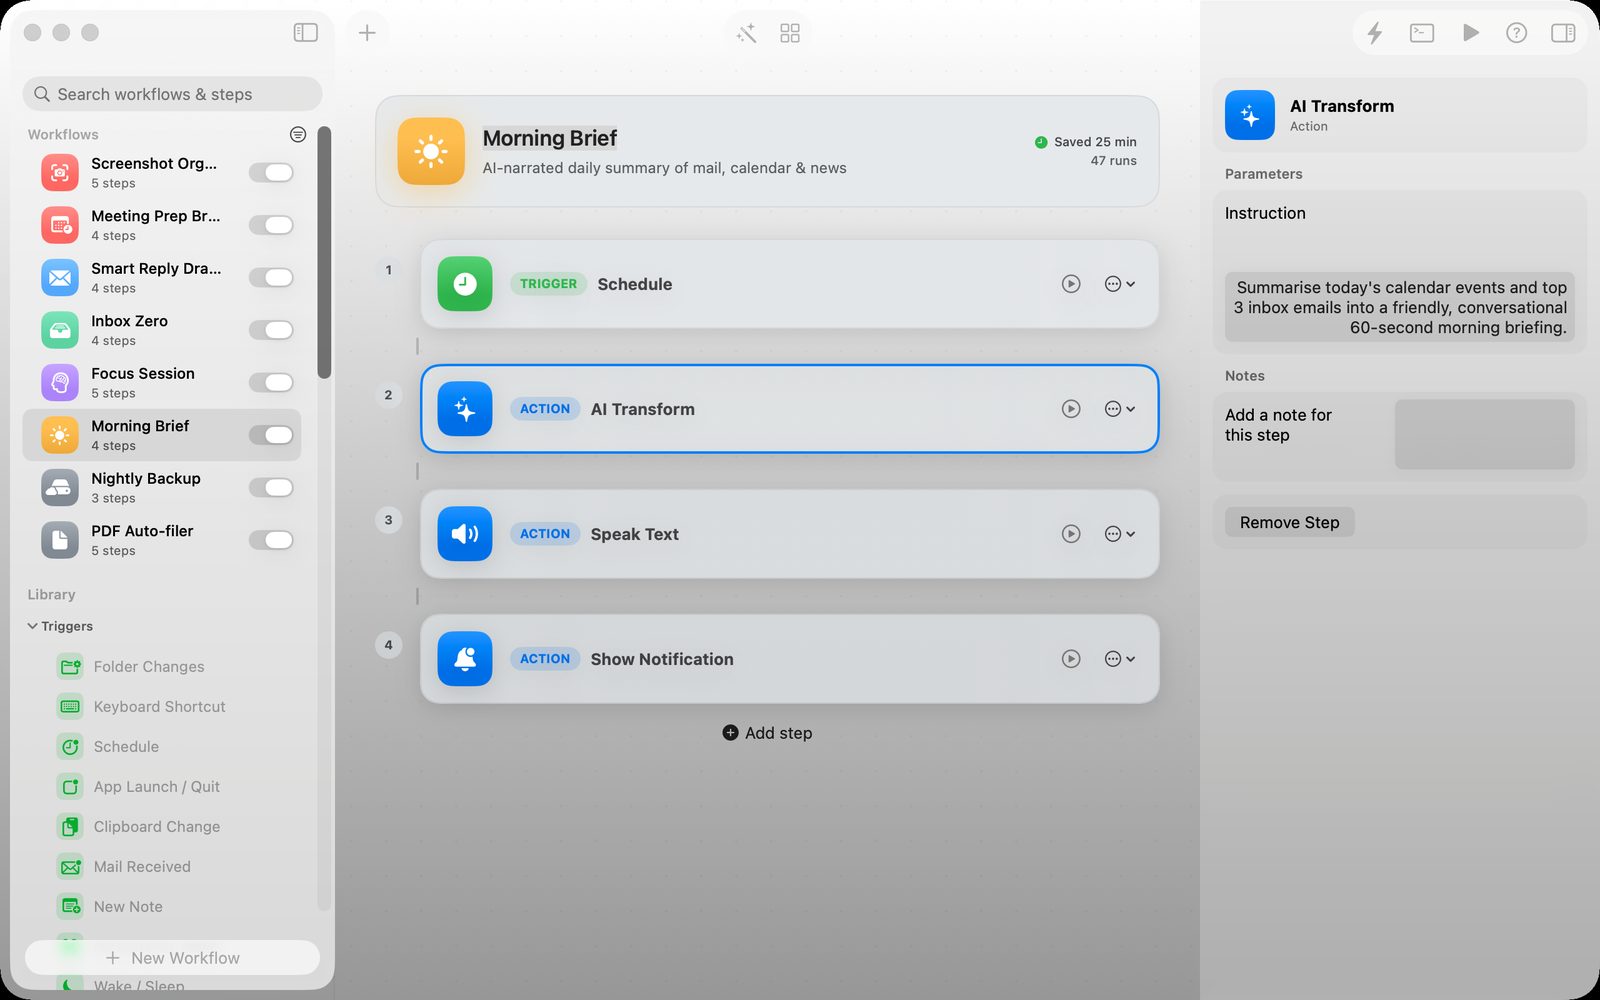The width and height of the screenshot is (1600, 1000).
Task: Open the help question mark icon
Action: [1517, 33]
